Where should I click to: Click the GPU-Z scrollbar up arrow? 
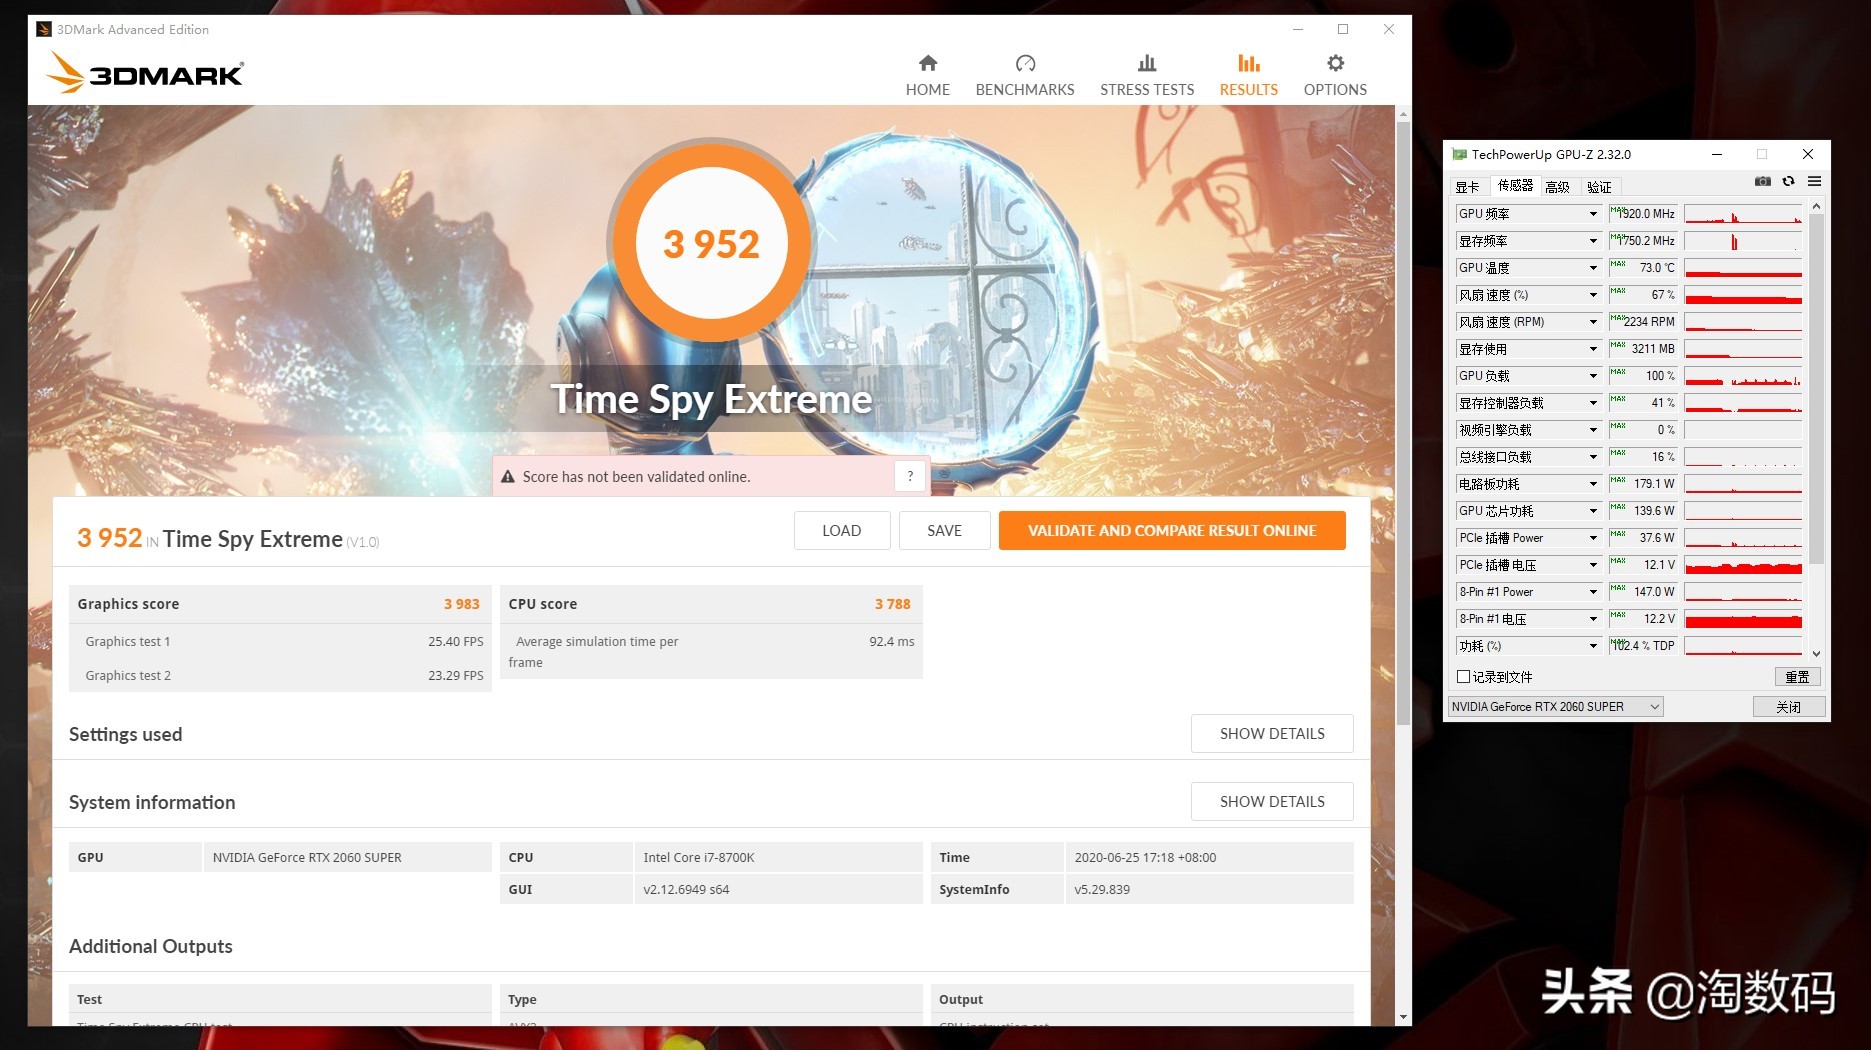click(1816, 206)
